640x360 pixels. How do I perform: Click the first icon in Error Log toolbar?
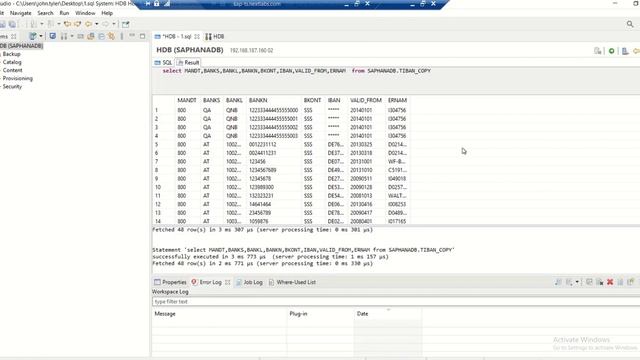tap(558, 282)
